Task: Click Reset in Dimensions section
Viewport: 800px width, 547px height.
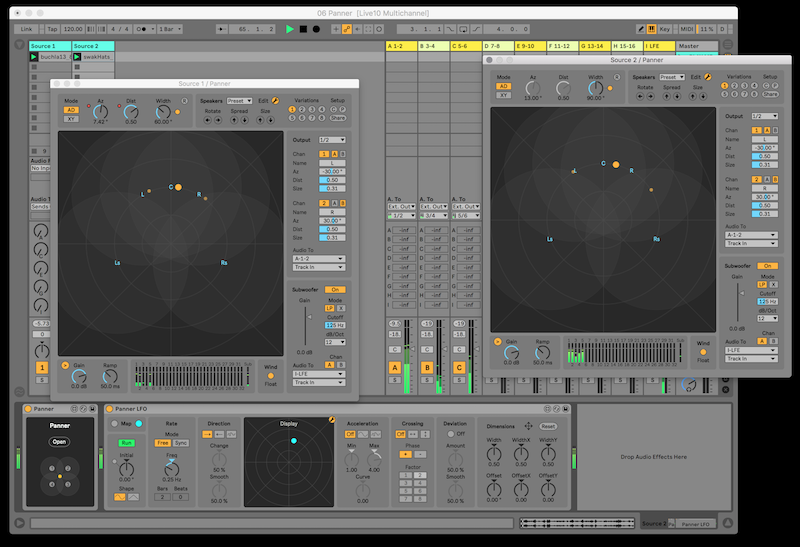Action: [x=548, y=426]
